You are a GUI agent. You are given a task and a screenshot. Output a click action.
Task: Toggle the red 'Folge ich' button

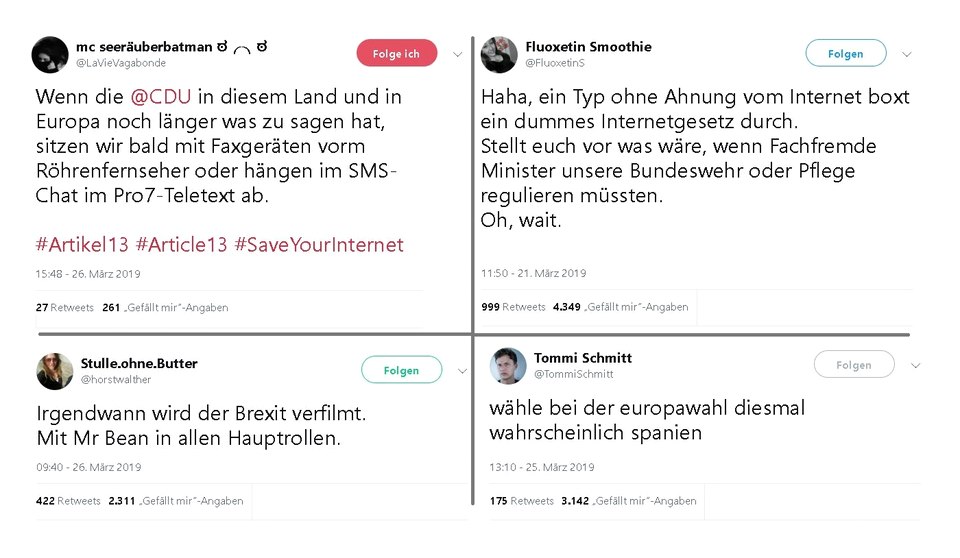point(397,53)
